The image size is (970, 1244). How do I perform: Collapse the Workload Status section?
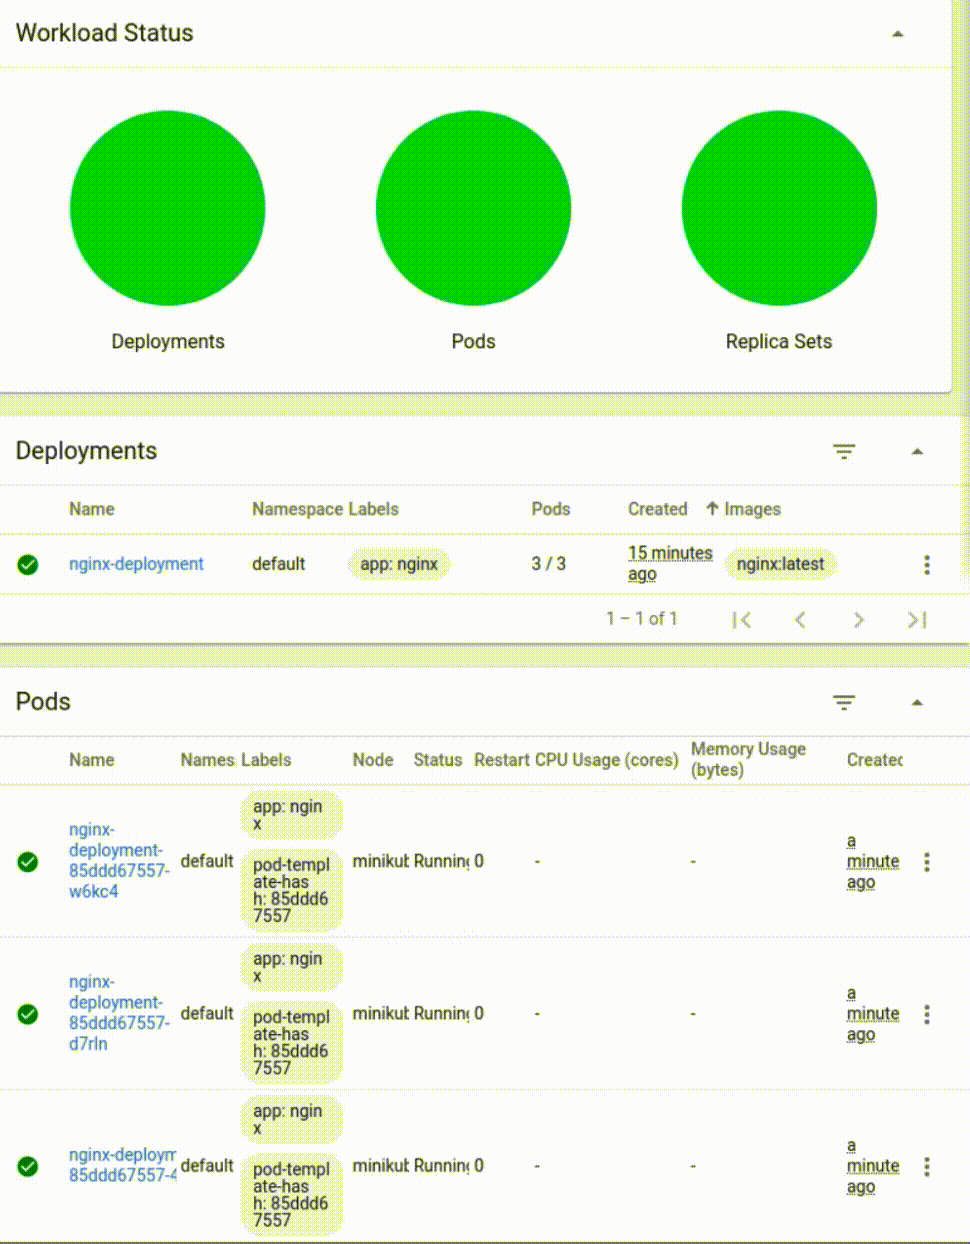pos(897,34)
